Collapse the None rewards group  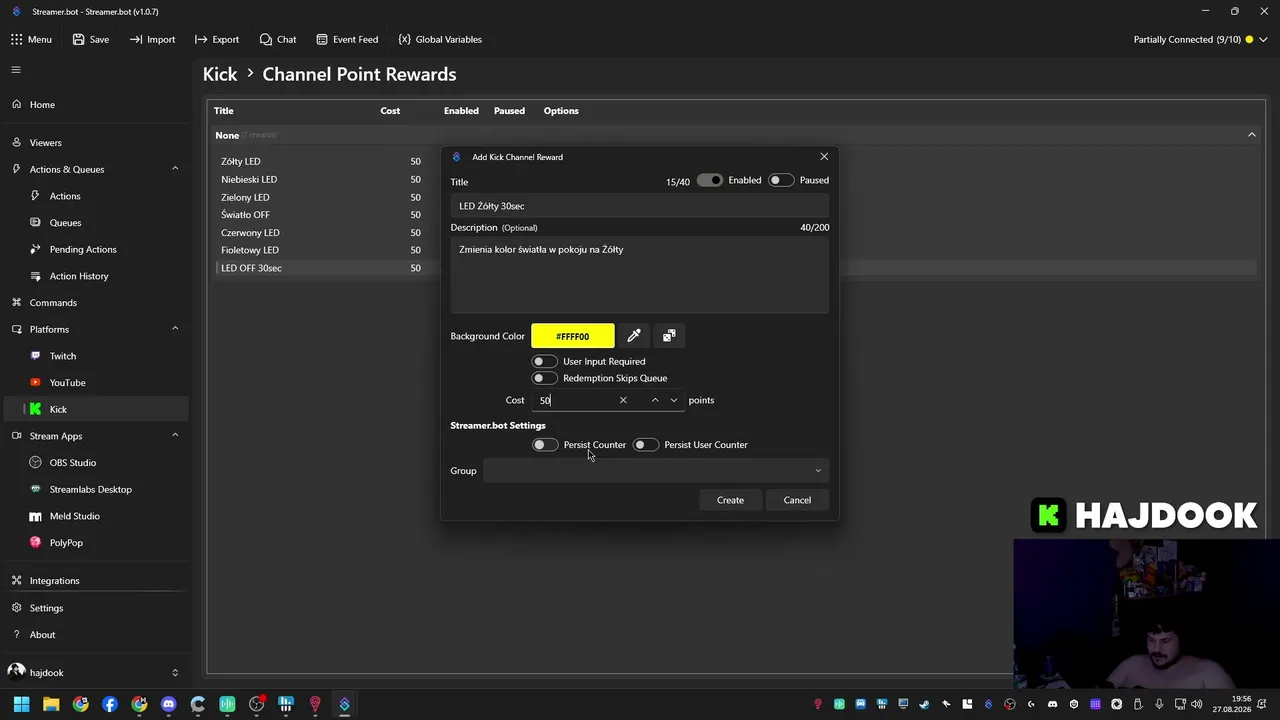coord(1251,135)
